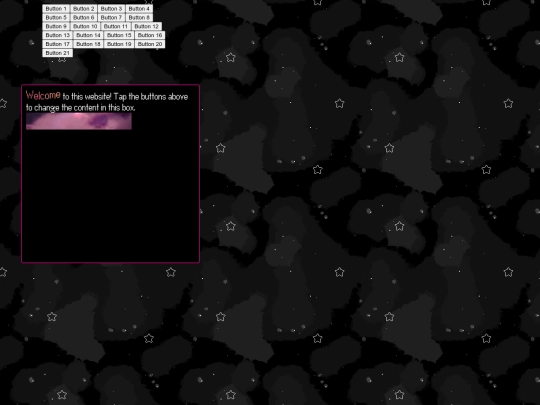Screen dimensions: 540x405
Task: Click Button 13
Action: pos(58,35)
